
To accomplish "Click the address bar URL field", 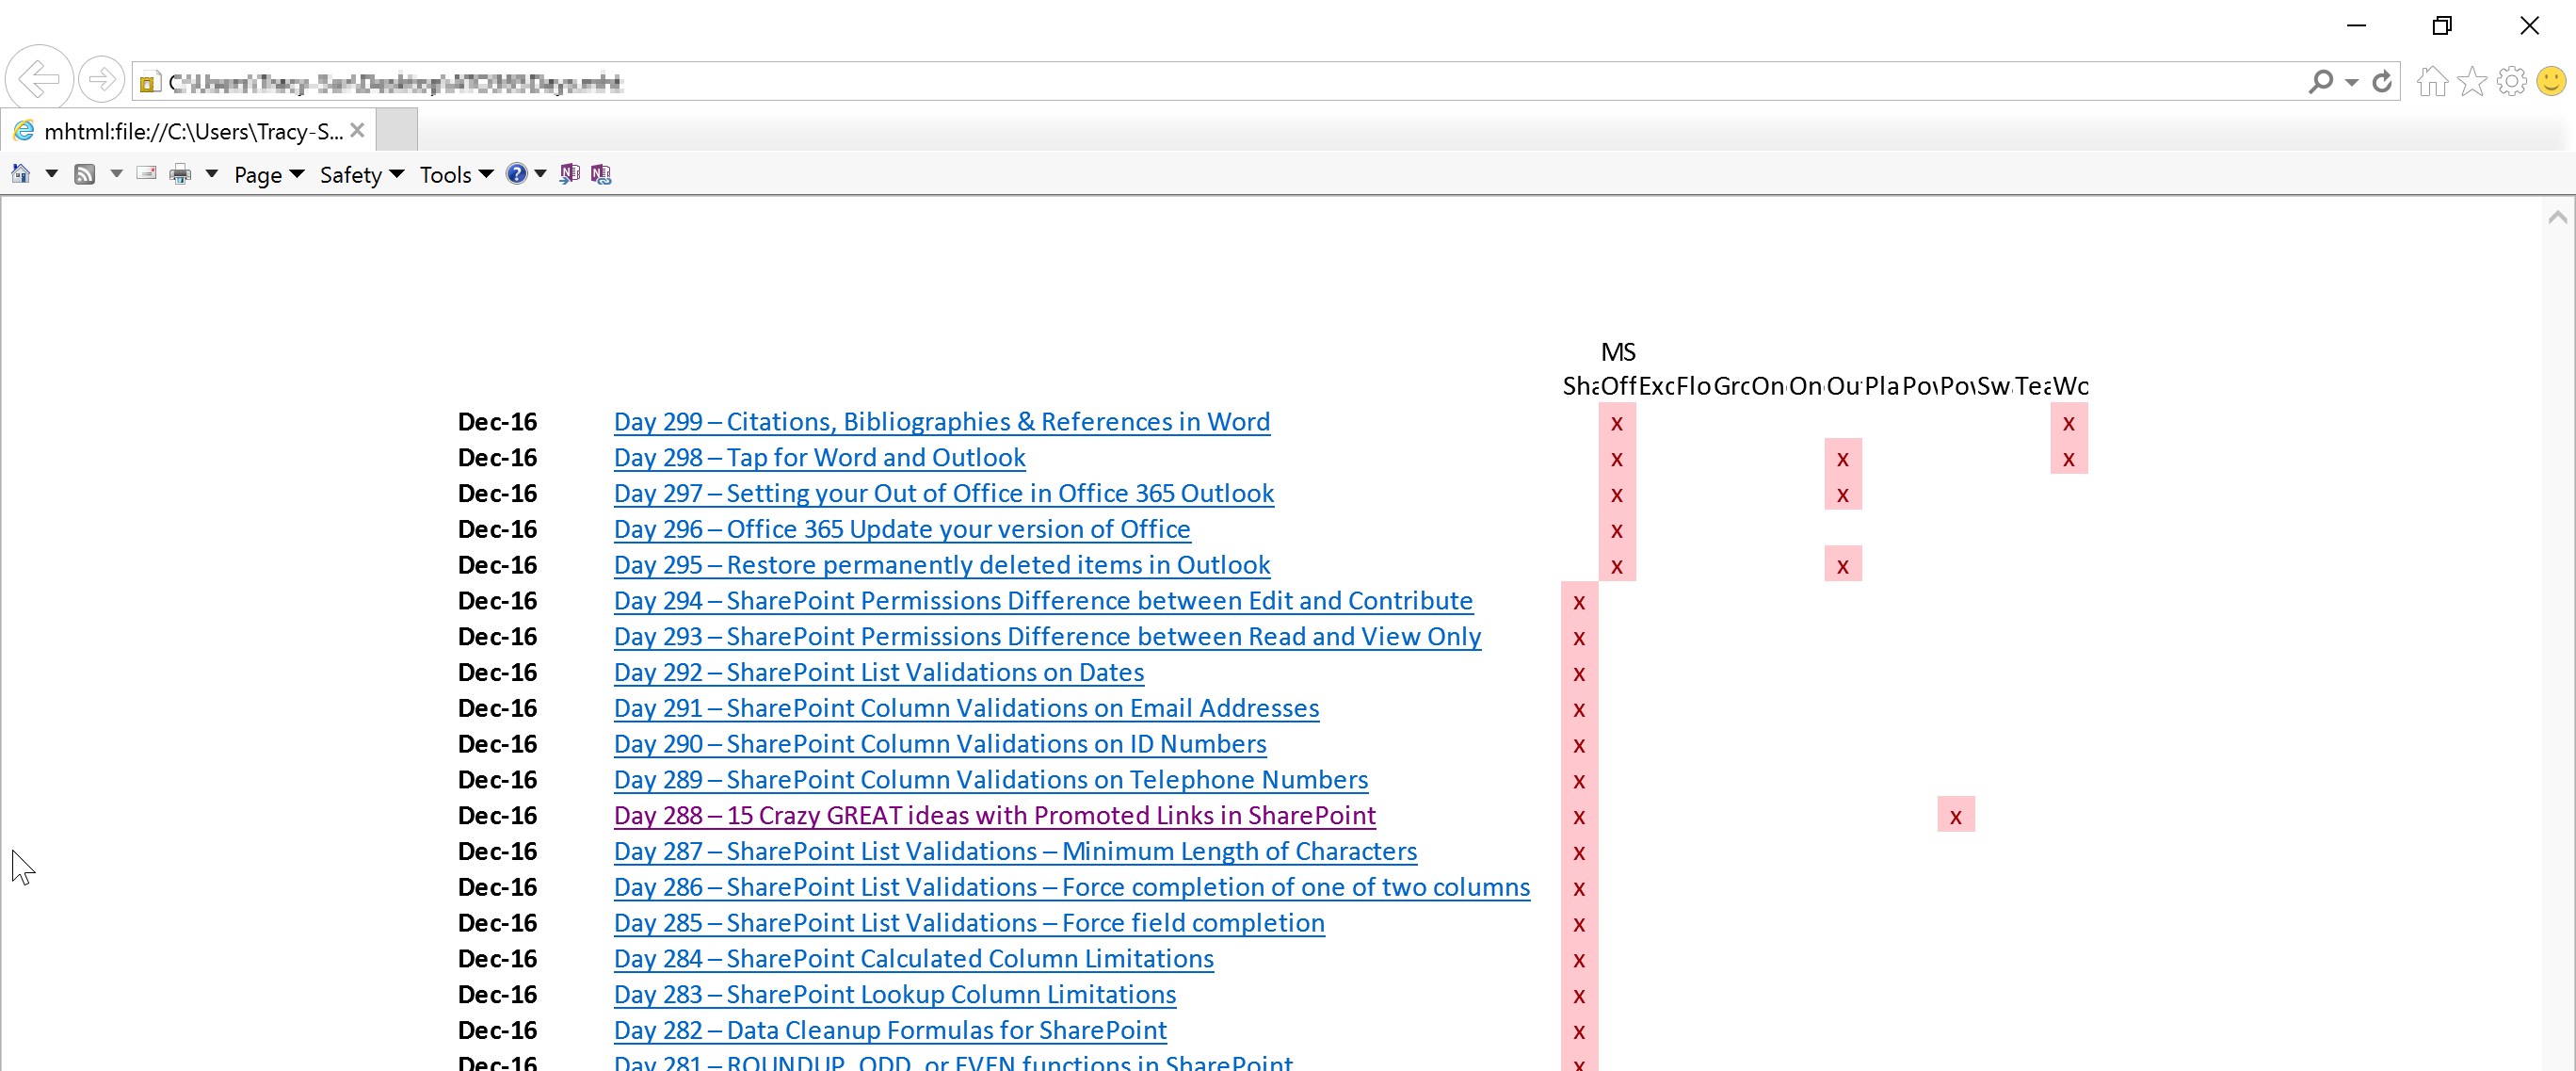I will [1200, 82].
